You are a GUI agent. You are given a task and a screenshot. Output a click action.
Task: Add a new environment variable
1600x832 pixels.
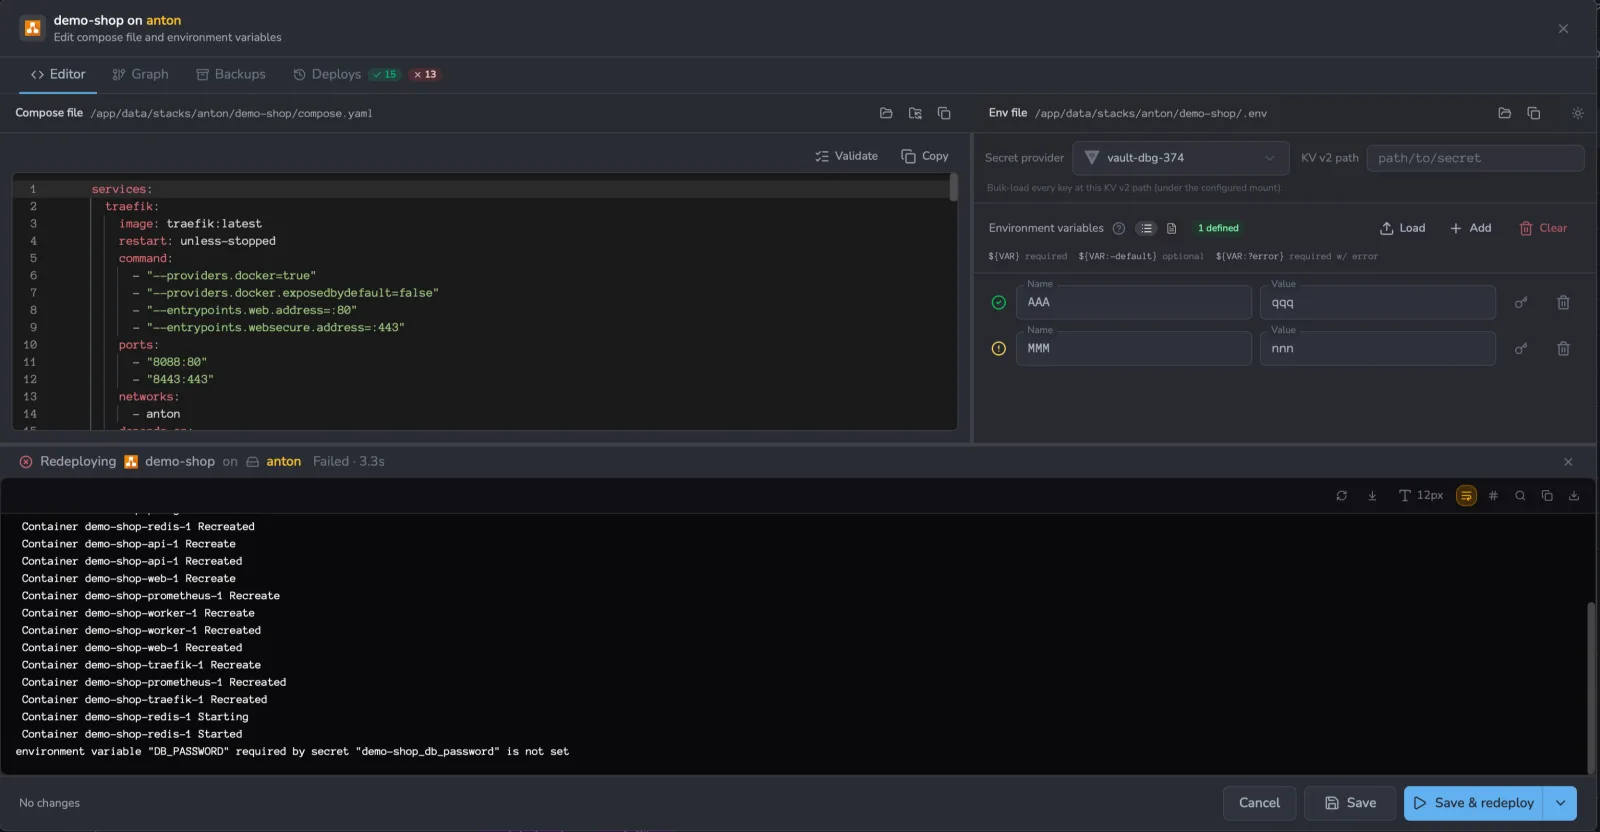(1471, 228)
